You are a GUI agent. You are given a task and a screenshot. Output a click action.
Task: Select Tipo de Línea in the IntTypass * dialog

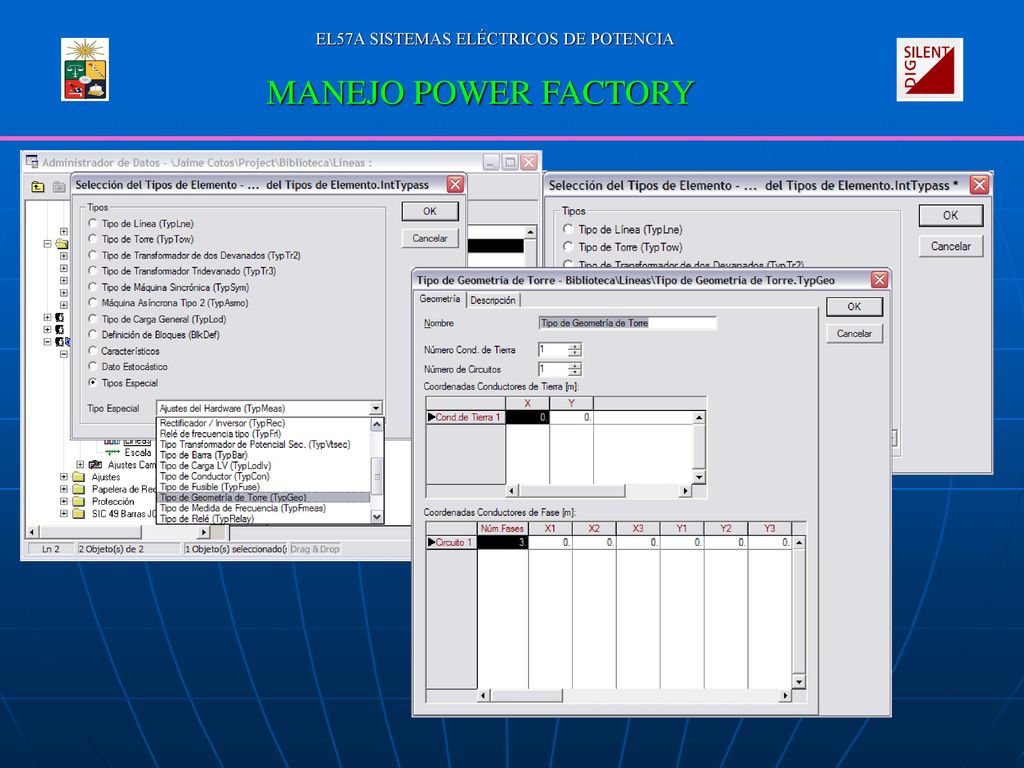[568, 229]
